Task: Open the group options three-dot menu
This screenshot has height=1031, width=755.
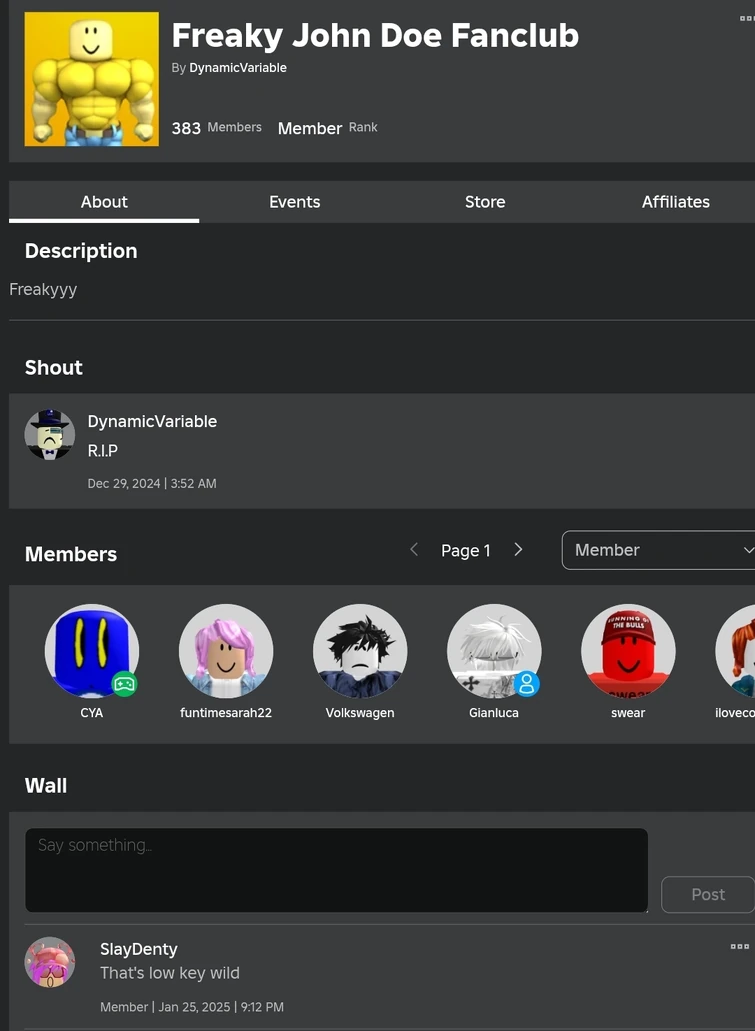Action: 747,18
